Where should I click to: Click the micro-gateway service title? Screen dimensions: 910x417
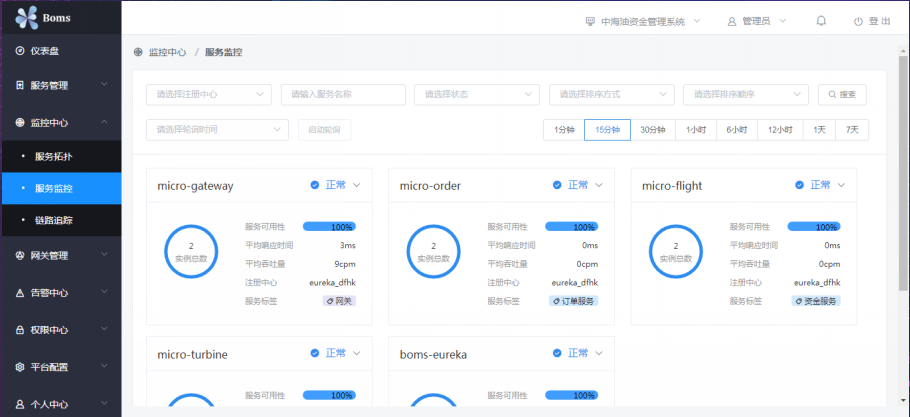[x=196, y=186]
